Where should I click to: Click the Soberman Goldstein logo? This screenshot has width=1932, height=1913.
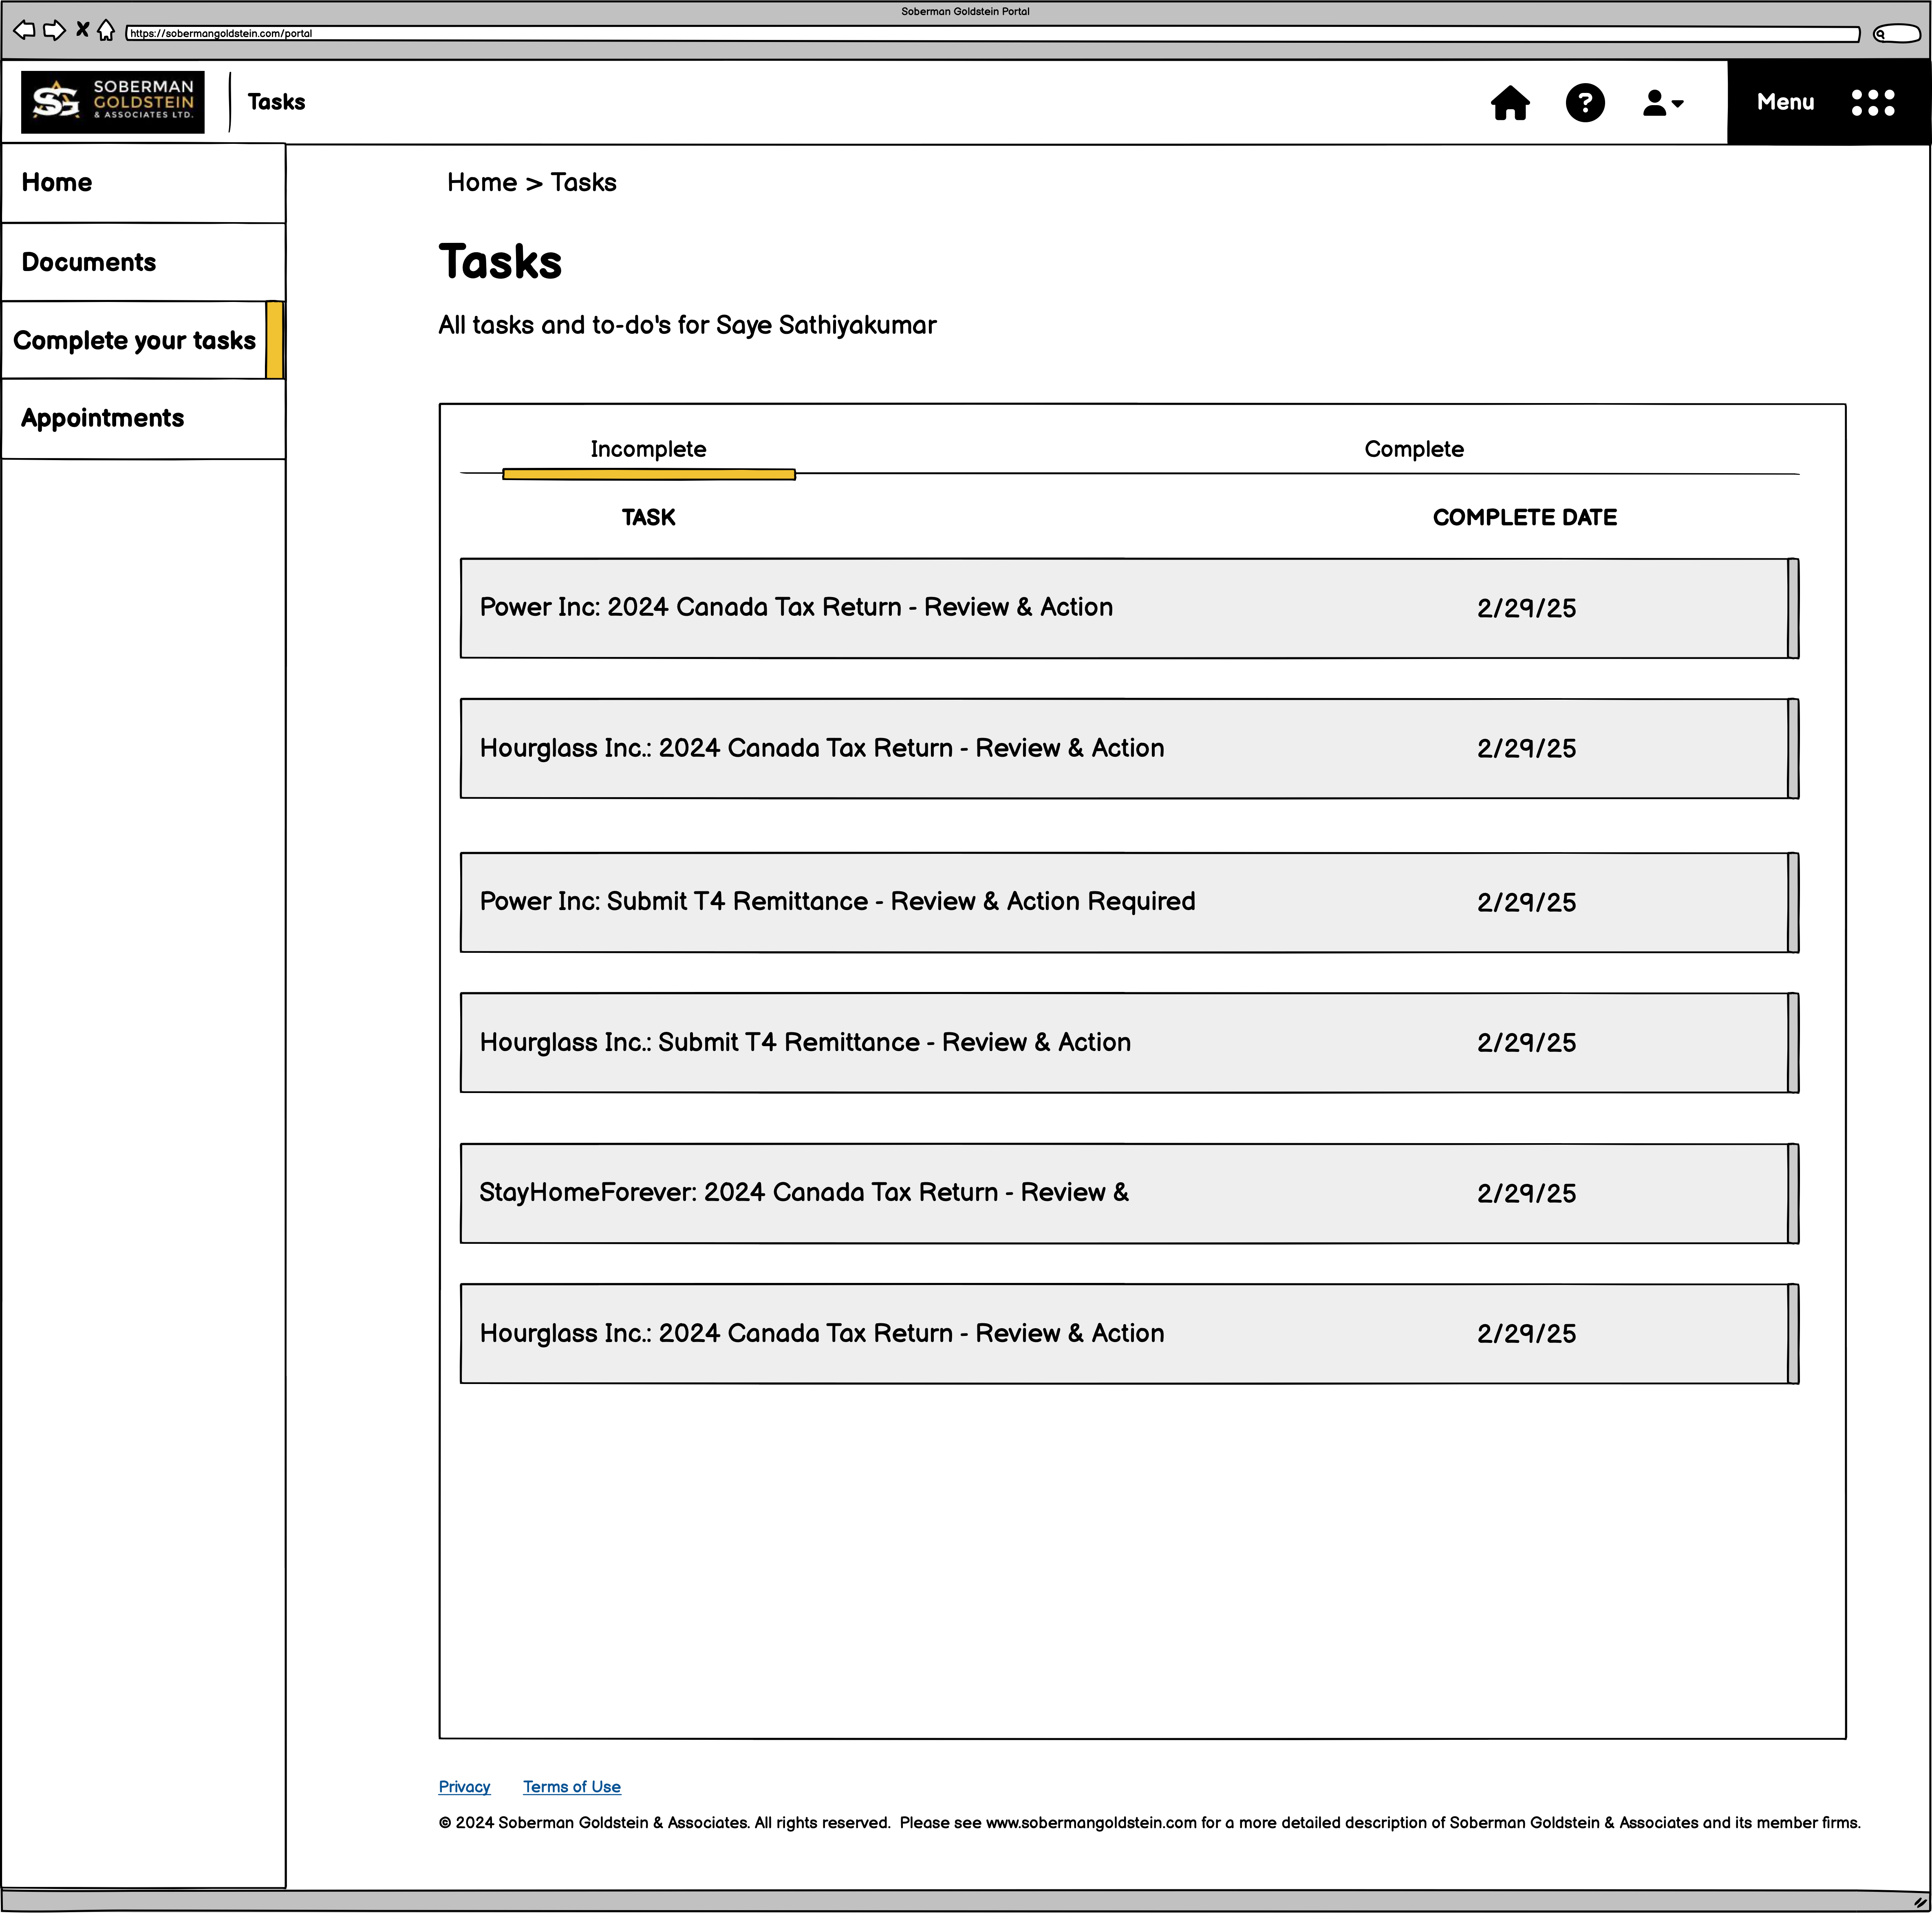pyautogui.click(x=113, y=102)
